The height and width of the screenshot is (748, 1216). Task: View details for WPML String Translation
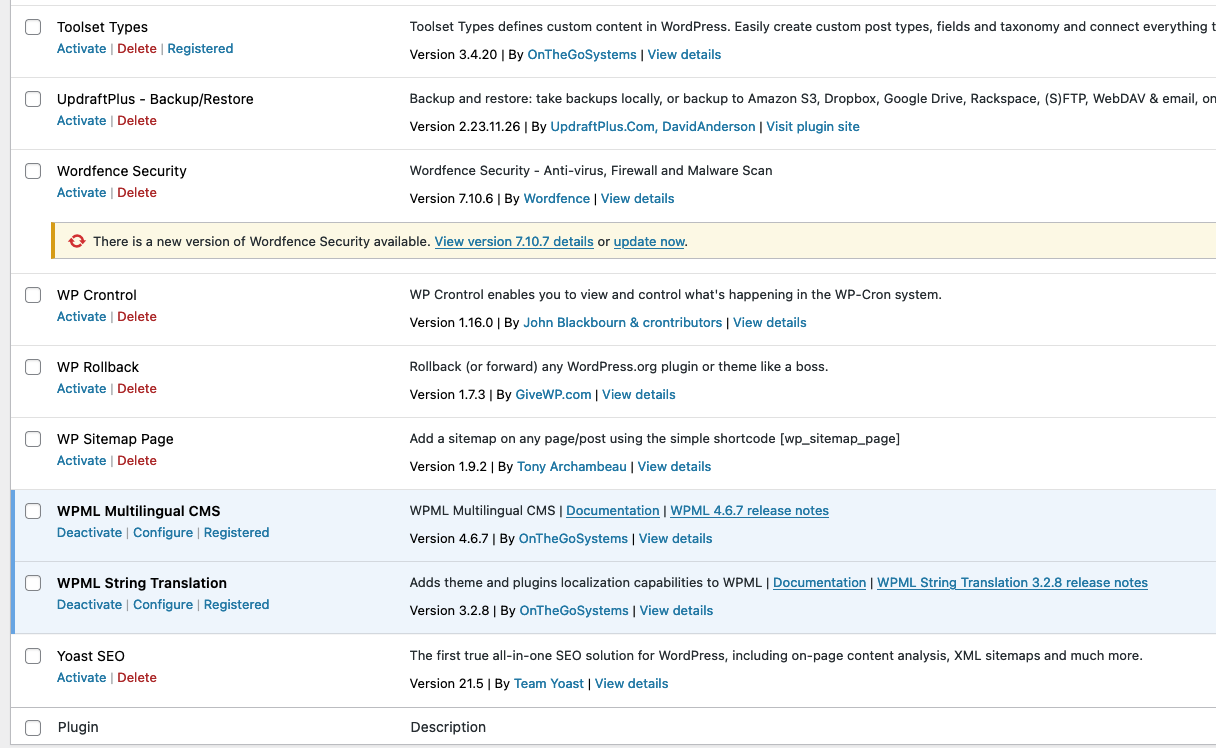point(677,610)
